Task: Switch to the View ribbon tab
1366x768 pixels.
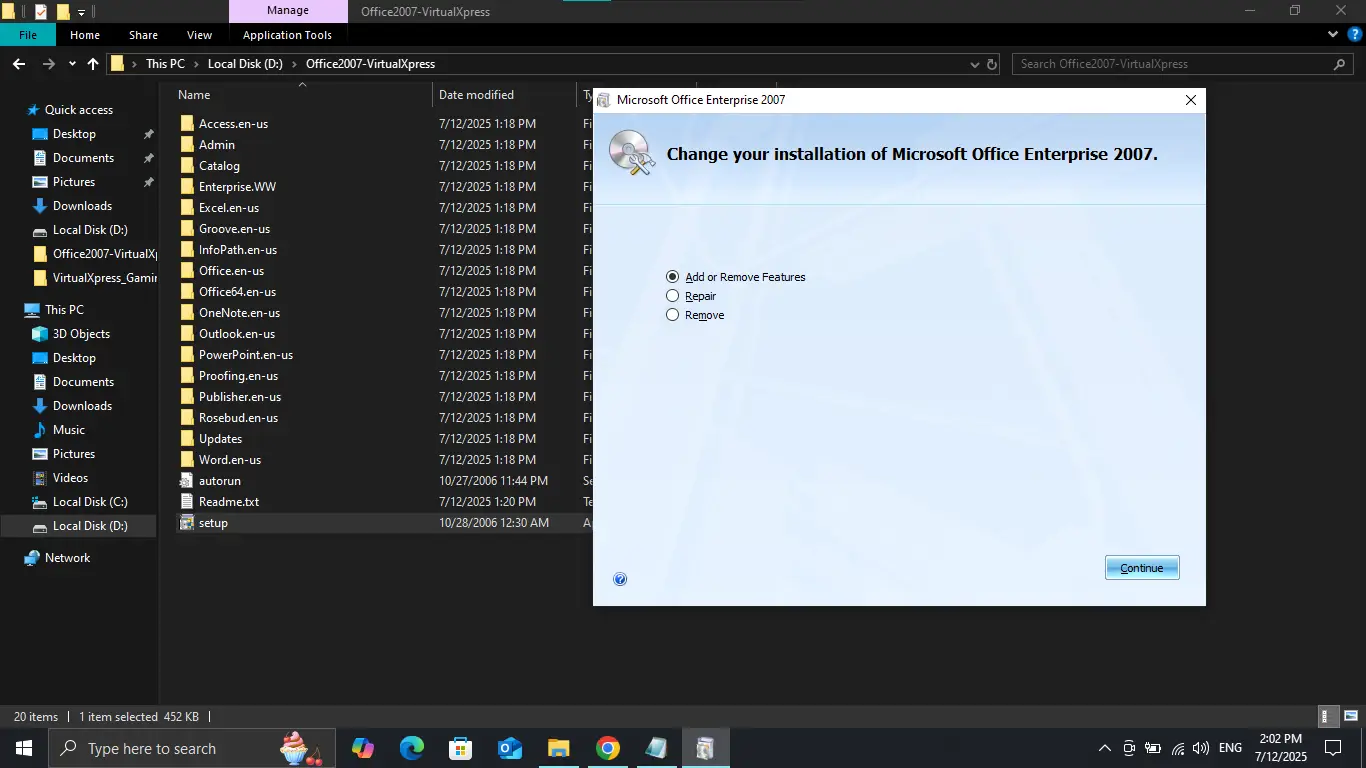Action: tap(199, 35)
